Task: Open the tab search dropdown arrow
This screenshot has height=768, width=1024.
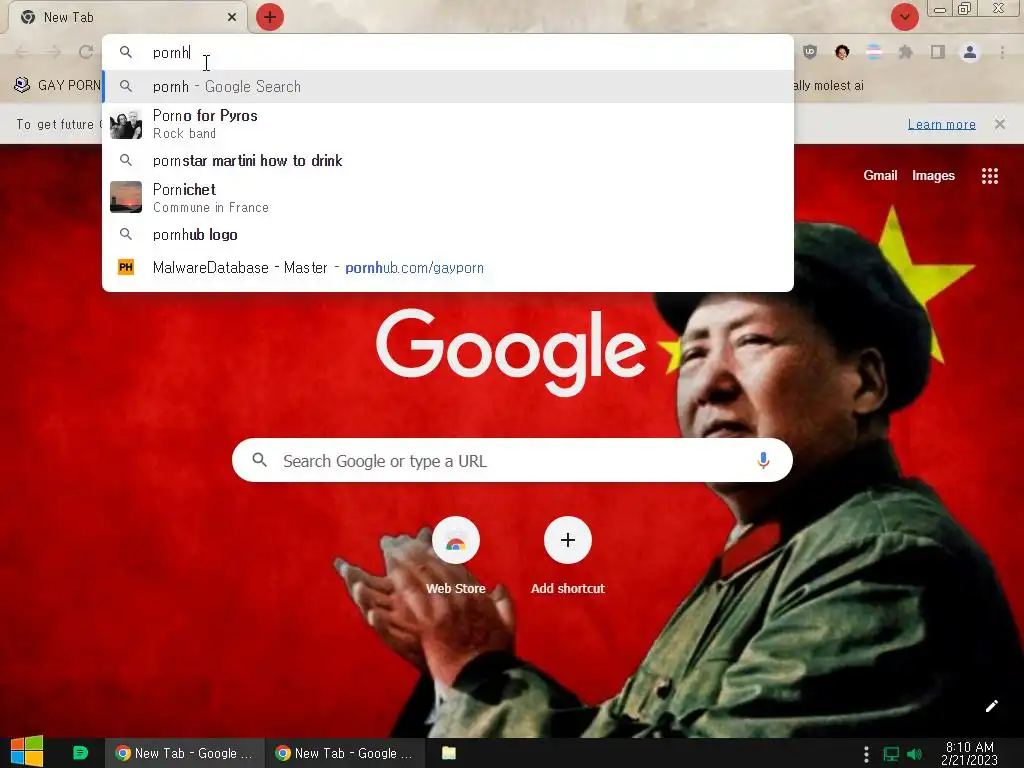Action: 904,17
